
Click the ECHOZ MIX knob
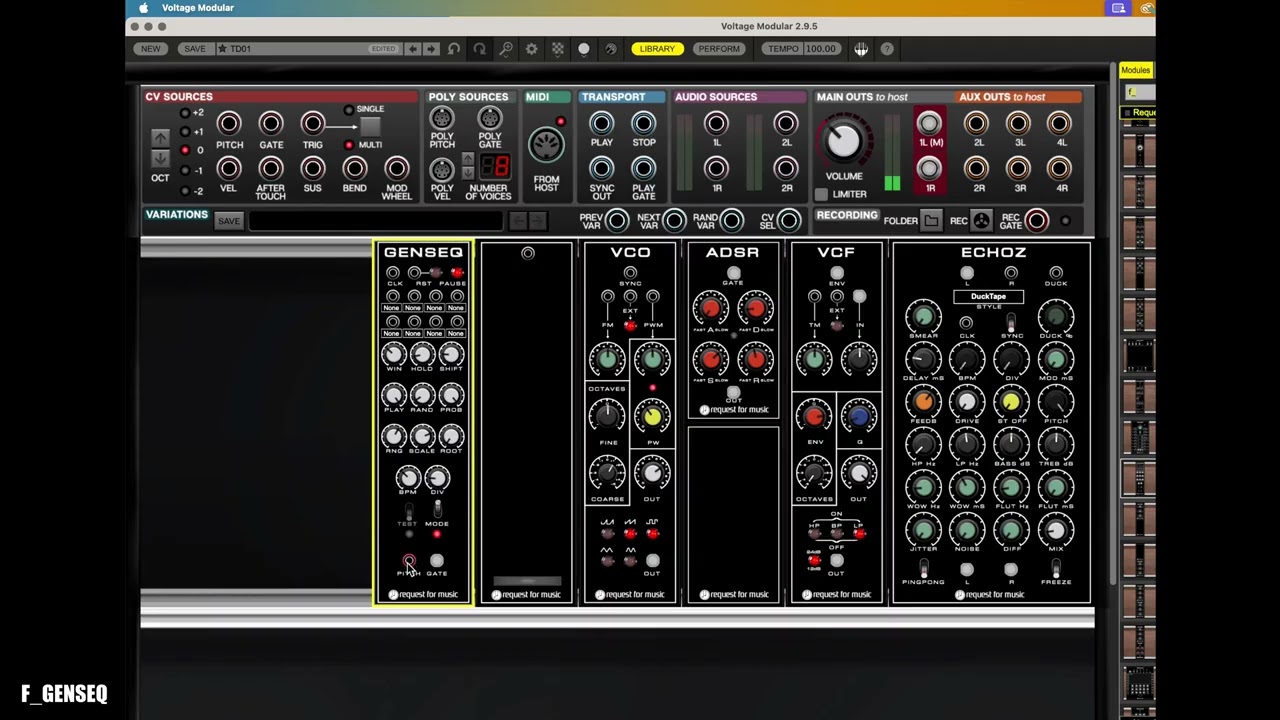click(1056, 529)
